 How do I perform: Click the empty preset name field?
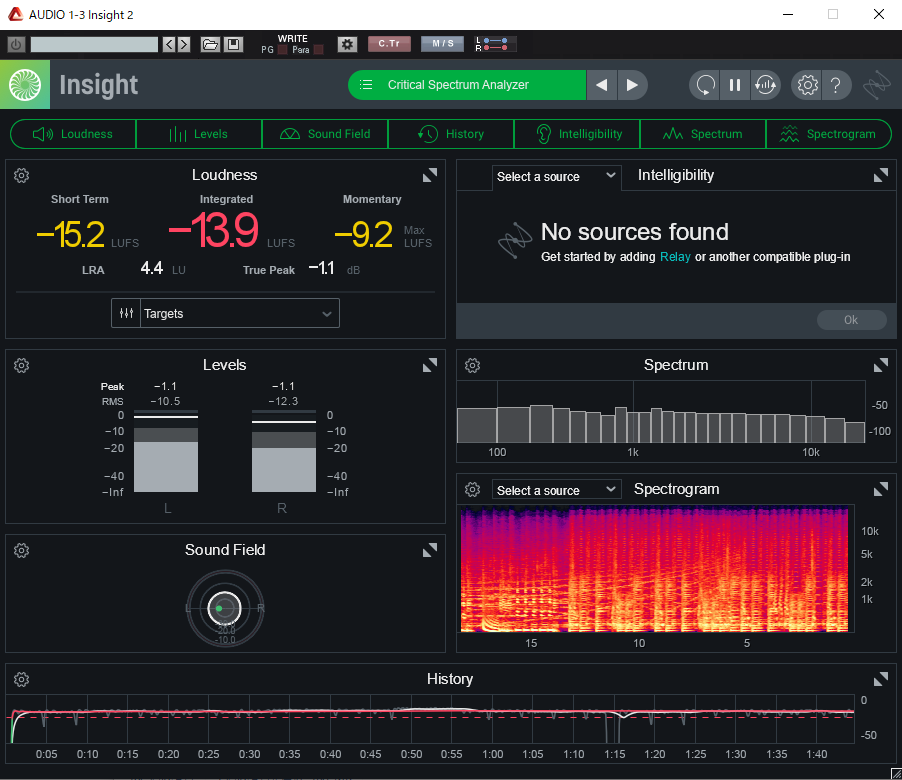click(94, 44)
